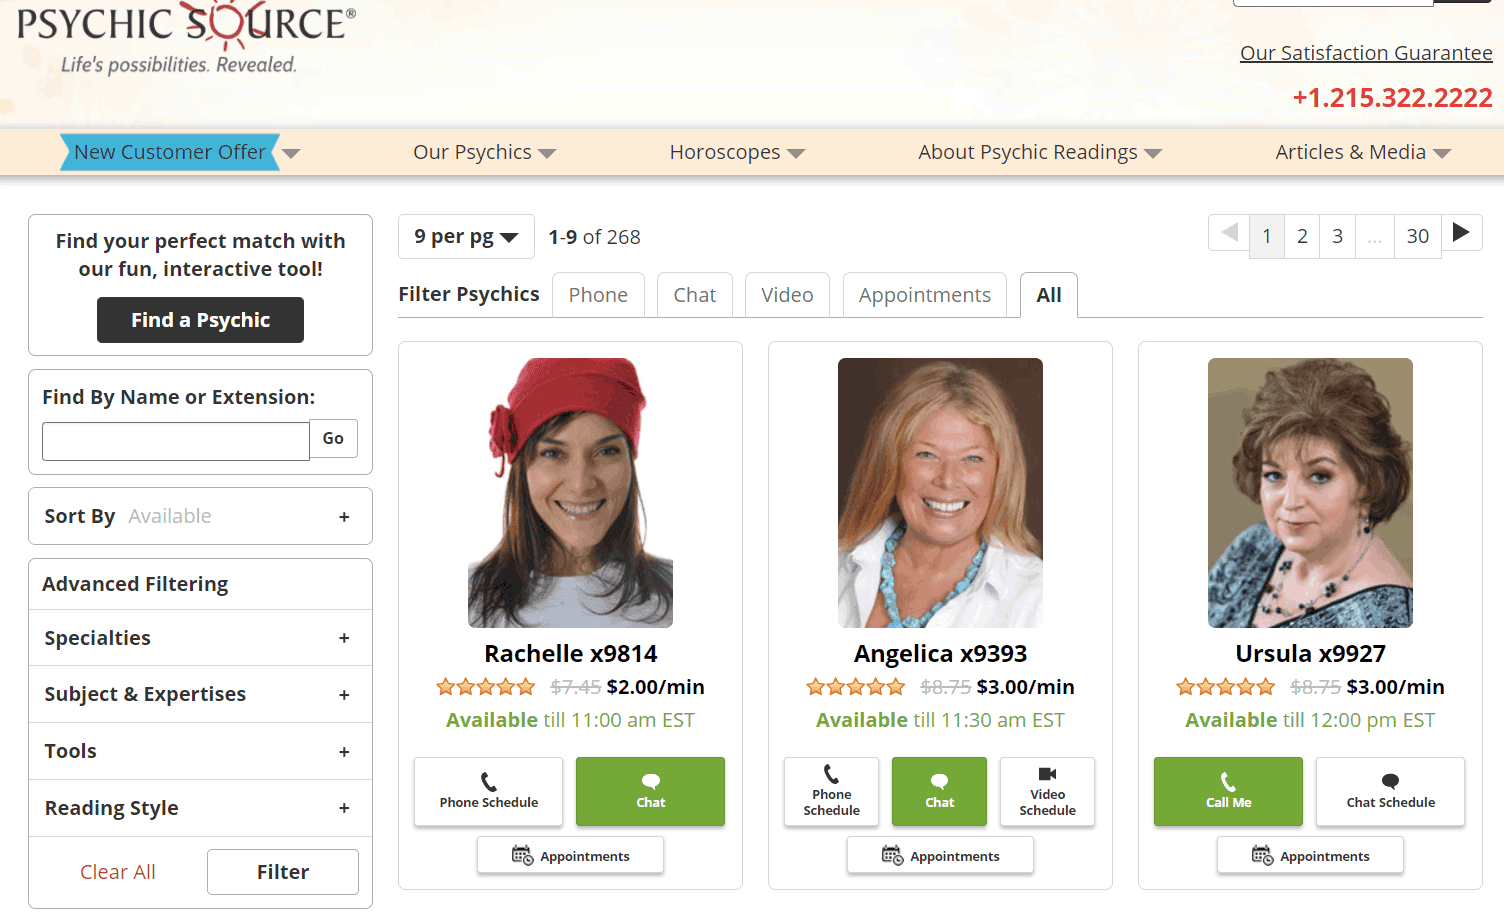
Task: Expand Subject & Expertises filter
Action: [x=200, y=694]
